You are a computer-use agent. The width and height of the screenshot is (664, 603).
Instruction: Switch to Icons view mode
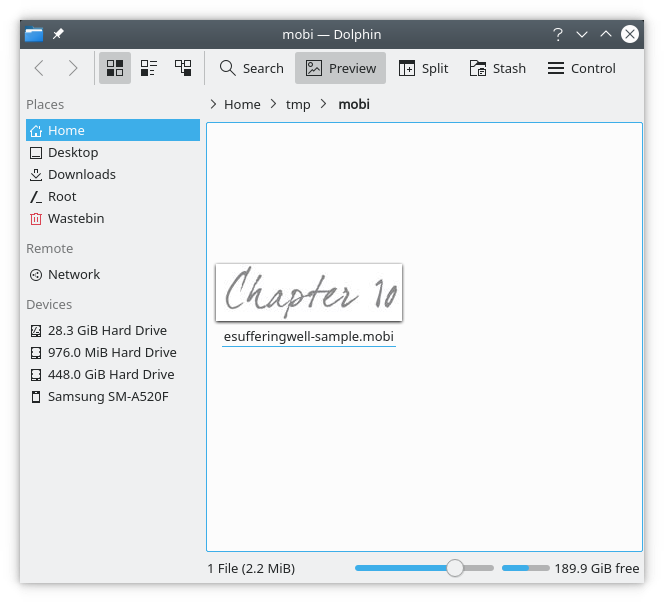[x=115, y=68]
